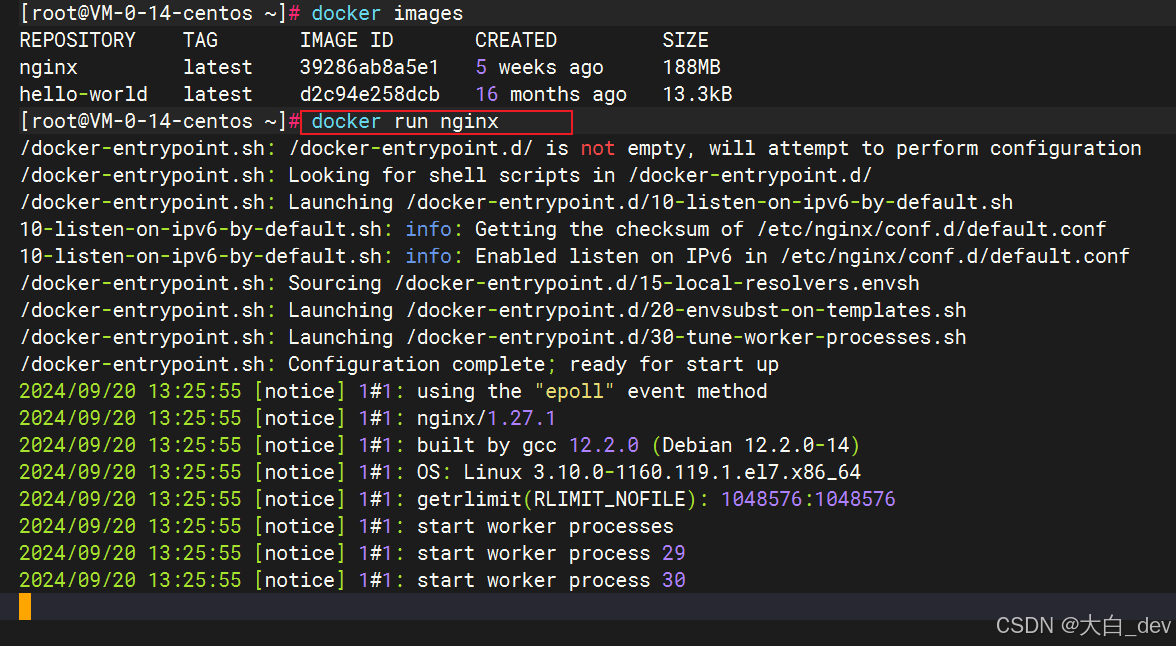Click the 188MB size value
The height and width of the screenshot is (646, 1176).
pyautogui.click(x=692, y=68)
